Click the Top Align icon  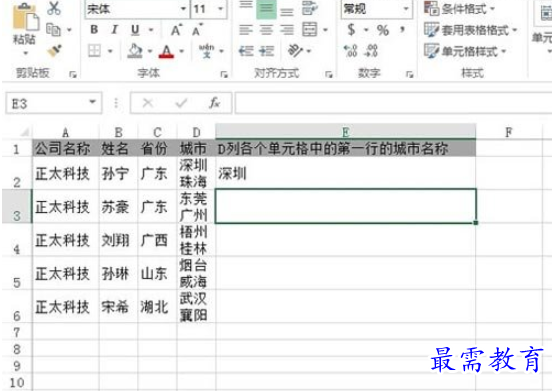pos(246,6)
